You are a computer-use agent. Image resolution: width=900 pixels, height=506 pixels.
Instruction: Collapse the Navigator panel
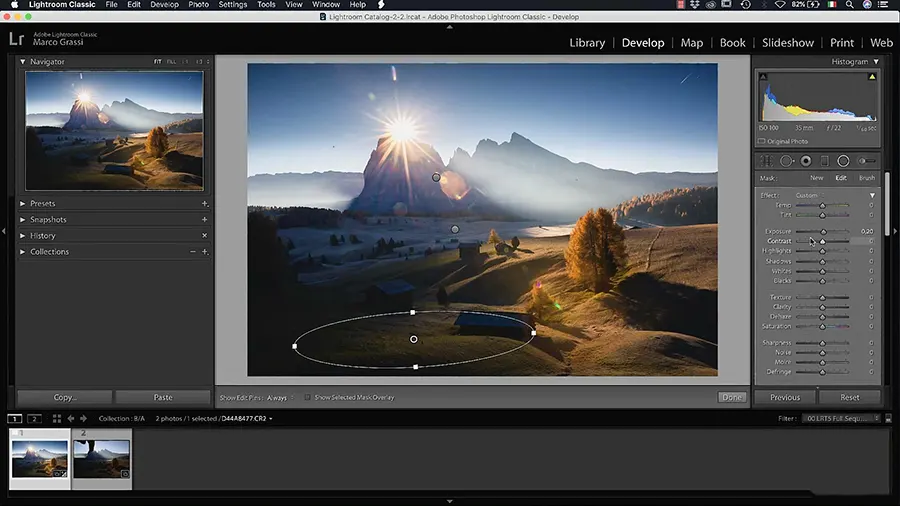point(23,62)
